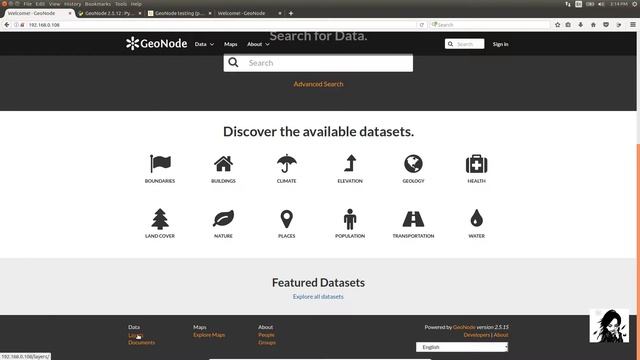Screen dimensions: 640x360
Task: Click the footer About link beside Developers
Action: click(501, 335)
